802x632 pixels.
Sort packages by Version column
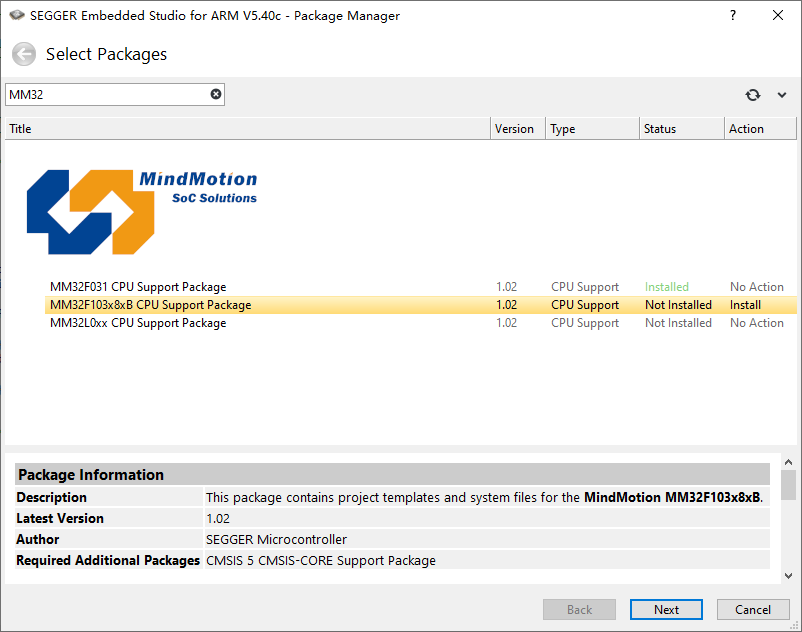(x=518, y=129)
